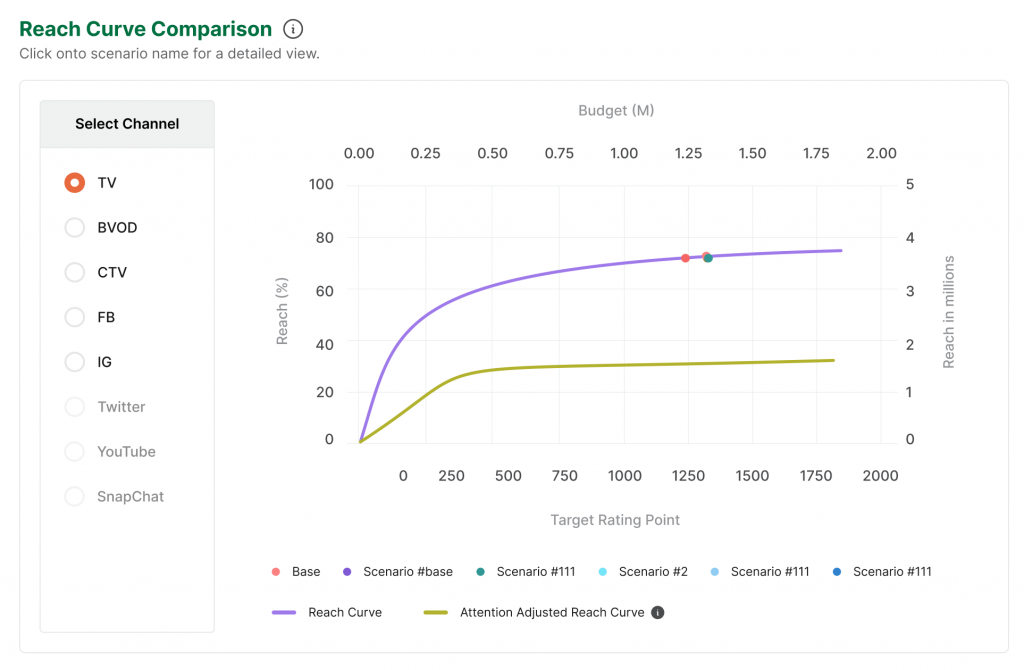
Task: Click the red Base data point on chart
Action: (685, 258)
